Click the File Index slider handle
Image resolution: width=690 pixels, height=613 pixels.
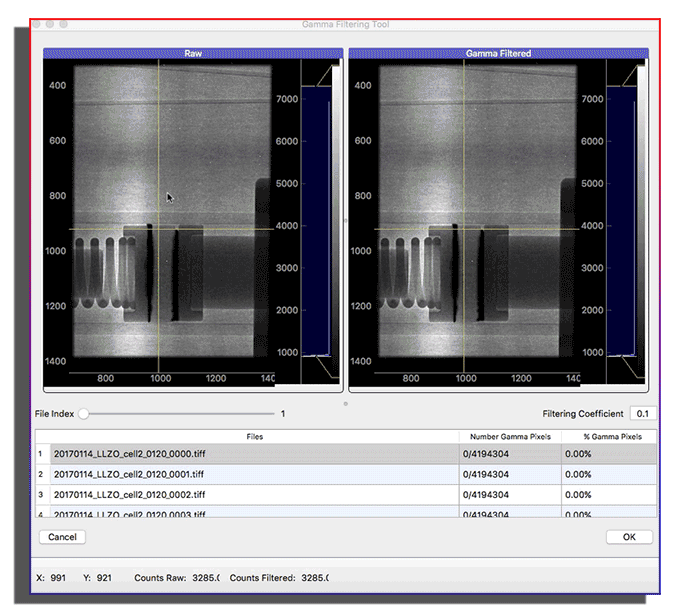[x=84, y=413]
